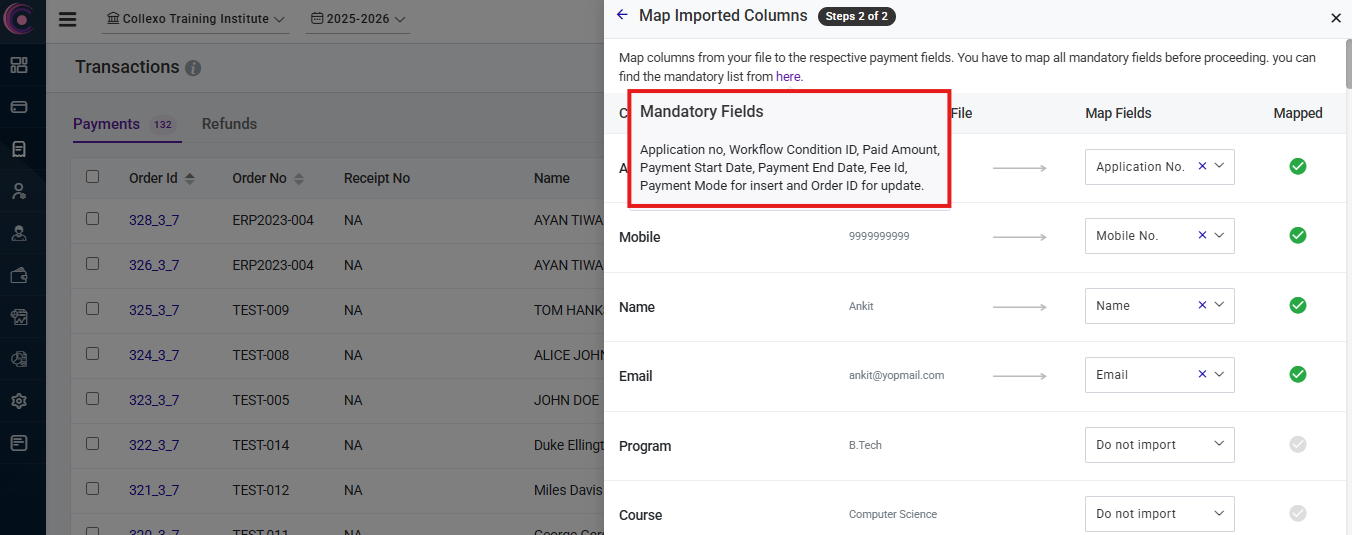1352x535 pixels.
Task: Go back using the left arrow icon
Action: (x=622, y=15)
